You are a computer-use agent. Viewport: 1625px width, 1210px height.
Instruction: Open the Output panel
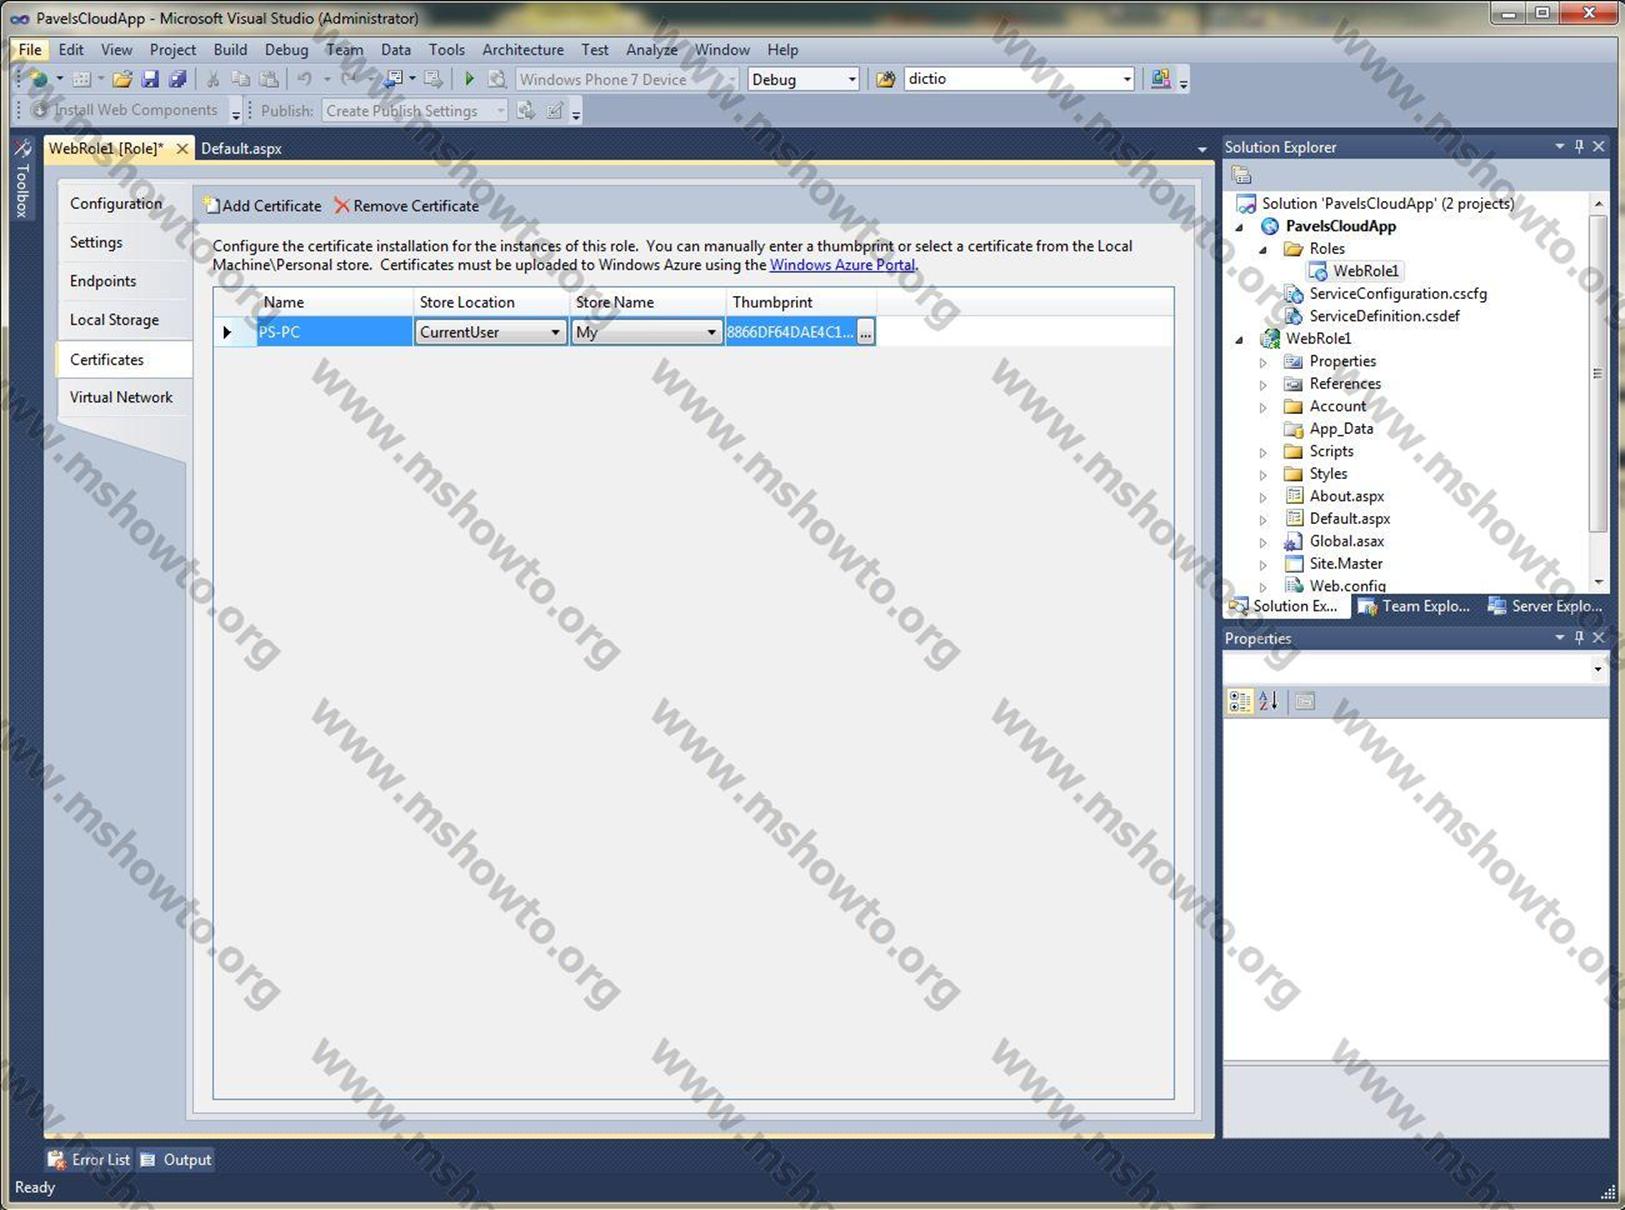[177, 1160]
